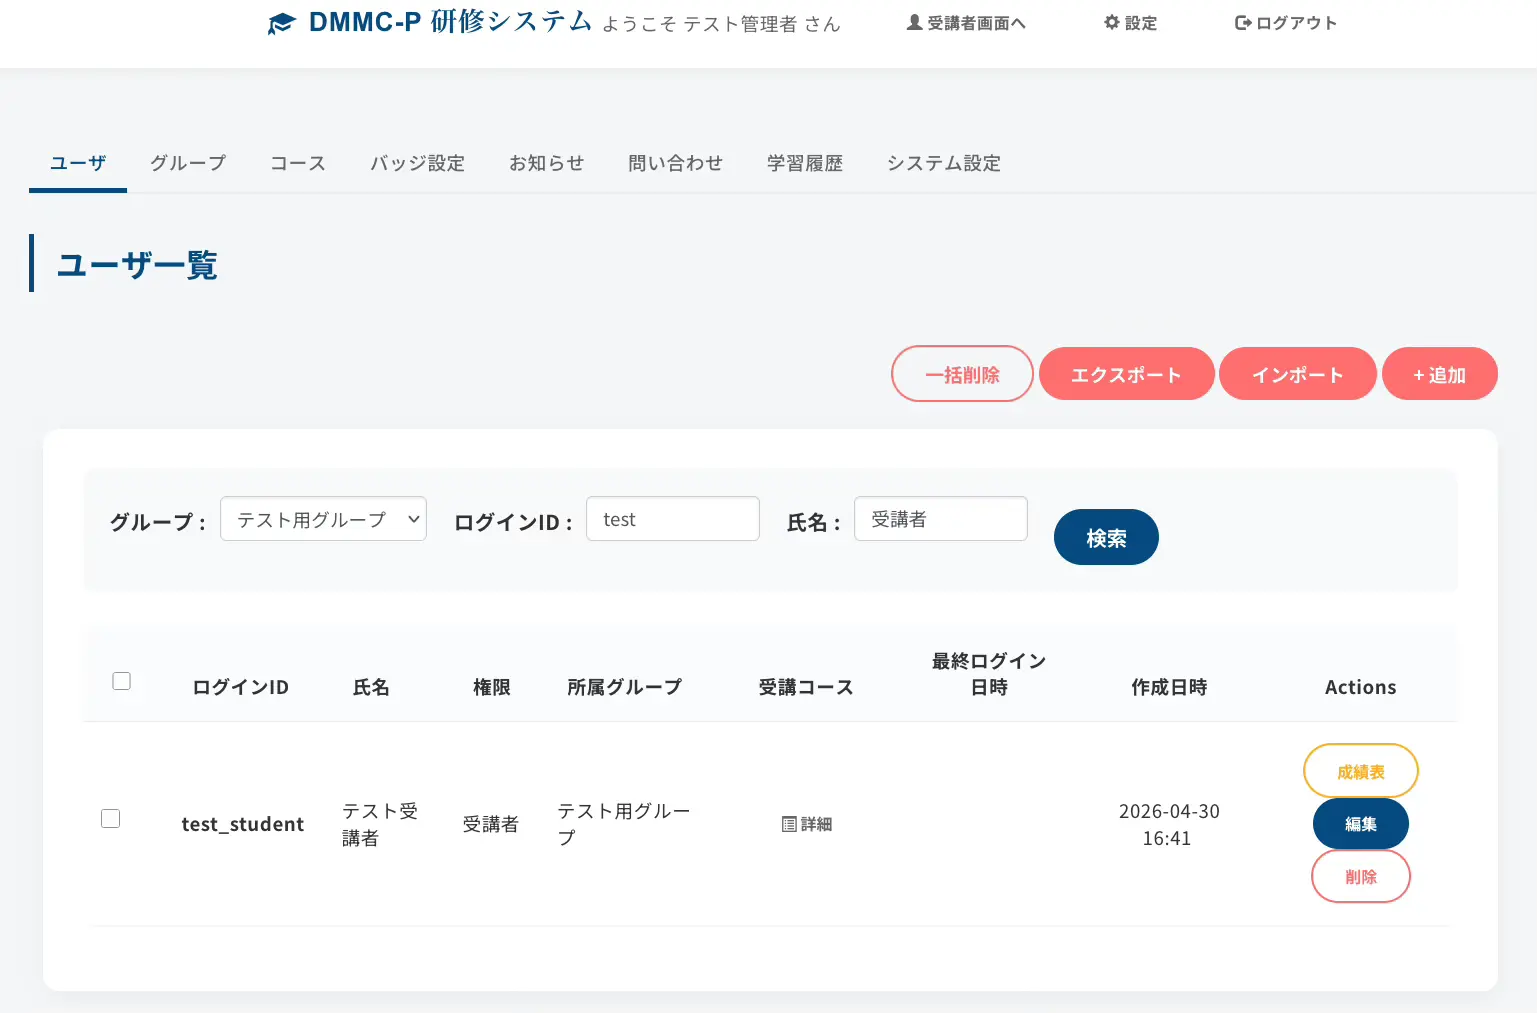Check the box for test_student row
1537x1013 pixels.
click(111, 818)
